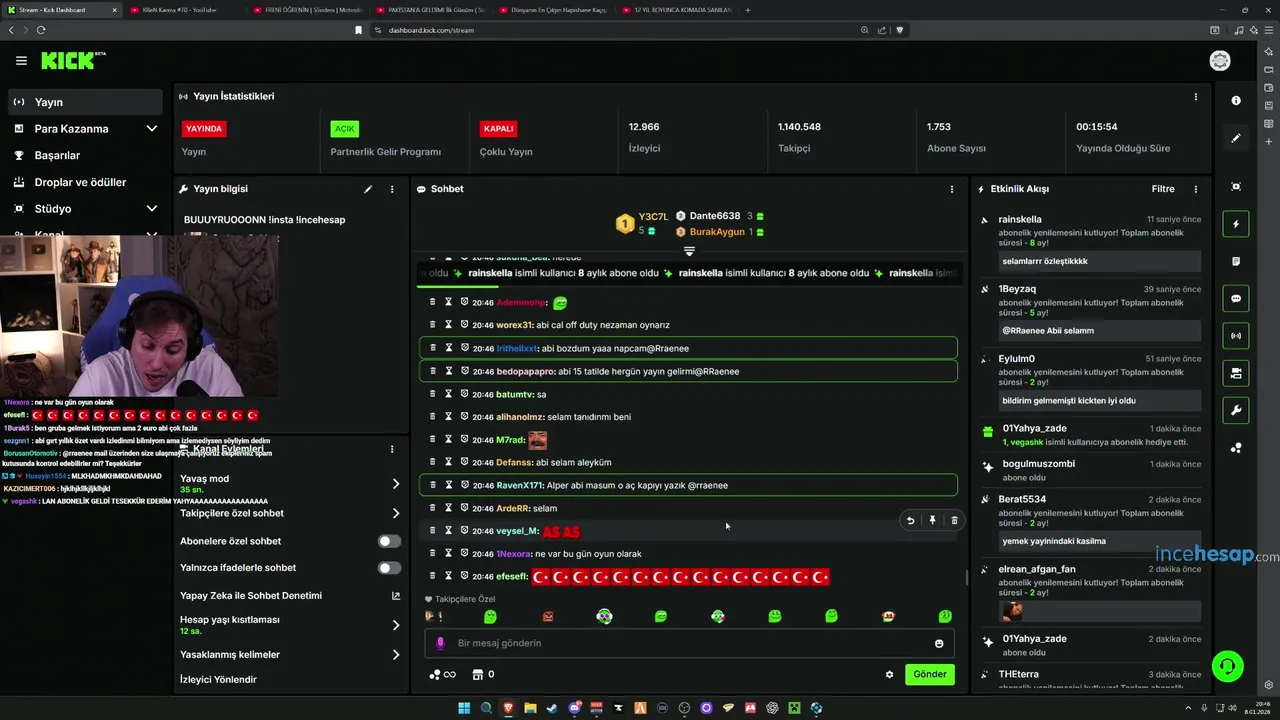The height and width of the screenshot is (720, 1280).
Task: Click username RavenX171 in chat
Action: point(520,486)
